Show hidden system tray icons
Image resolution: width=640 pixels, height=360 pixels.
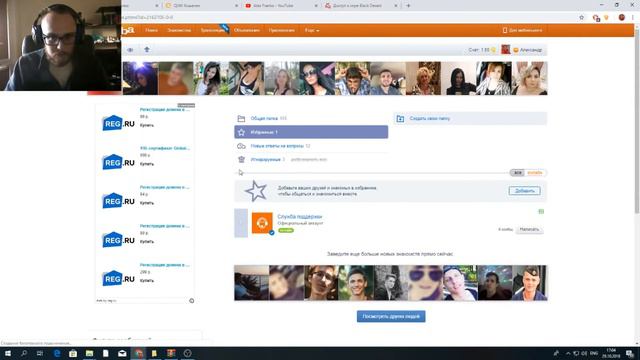click(568, 353)
